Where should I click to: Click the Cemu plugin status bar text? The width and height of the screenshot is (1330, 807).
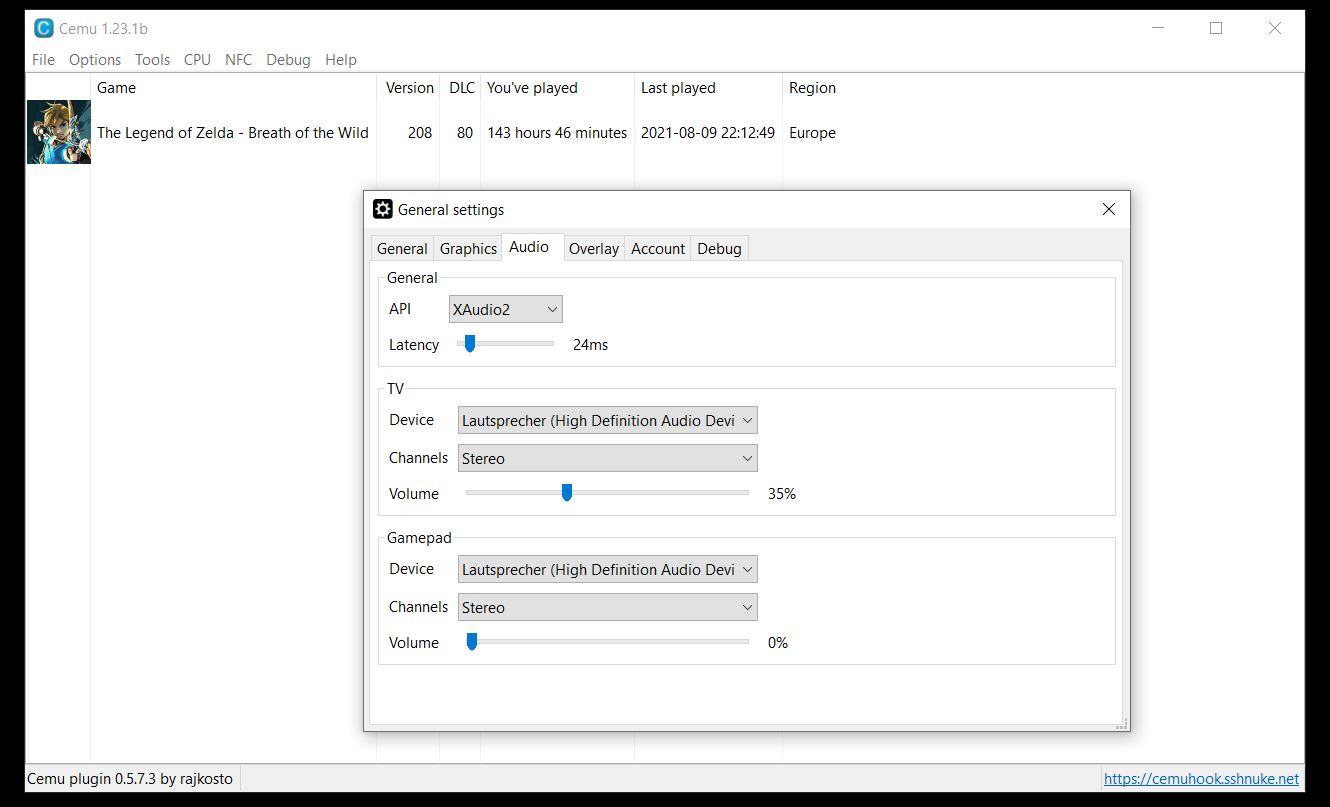click(x=130, y=778)
